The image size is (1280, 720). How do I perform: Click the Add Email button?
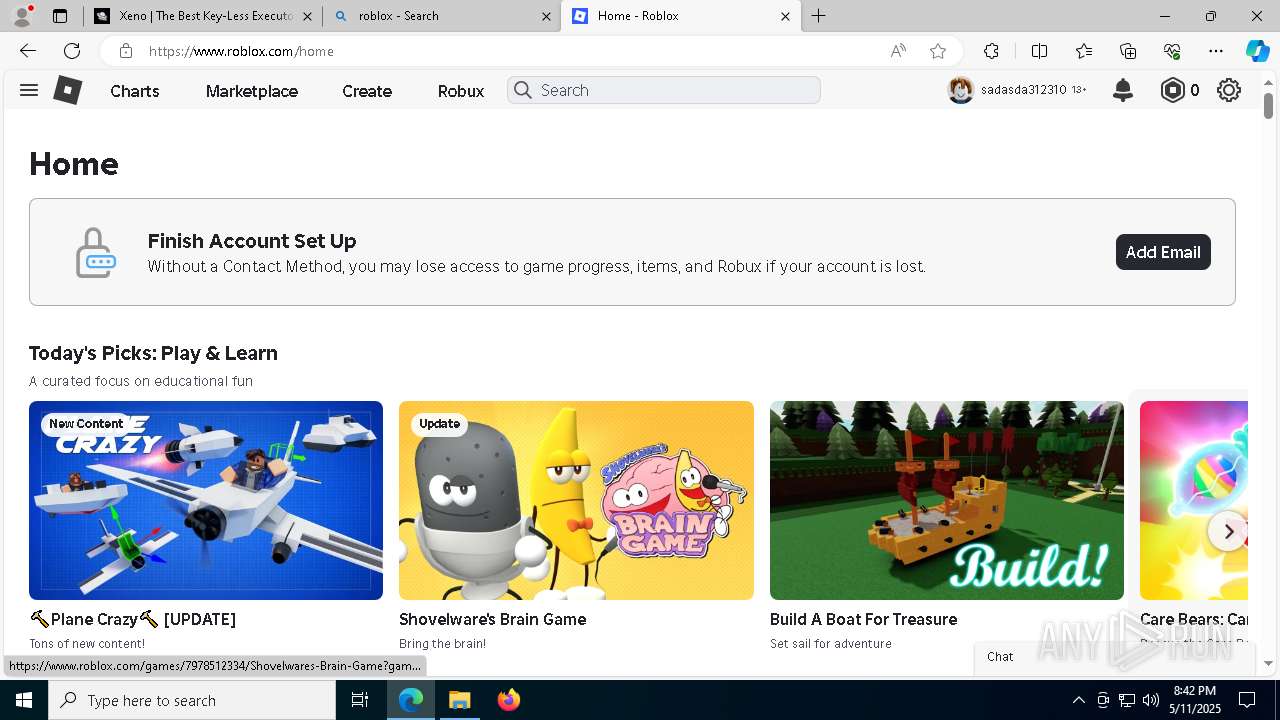tap(1163, 252)
